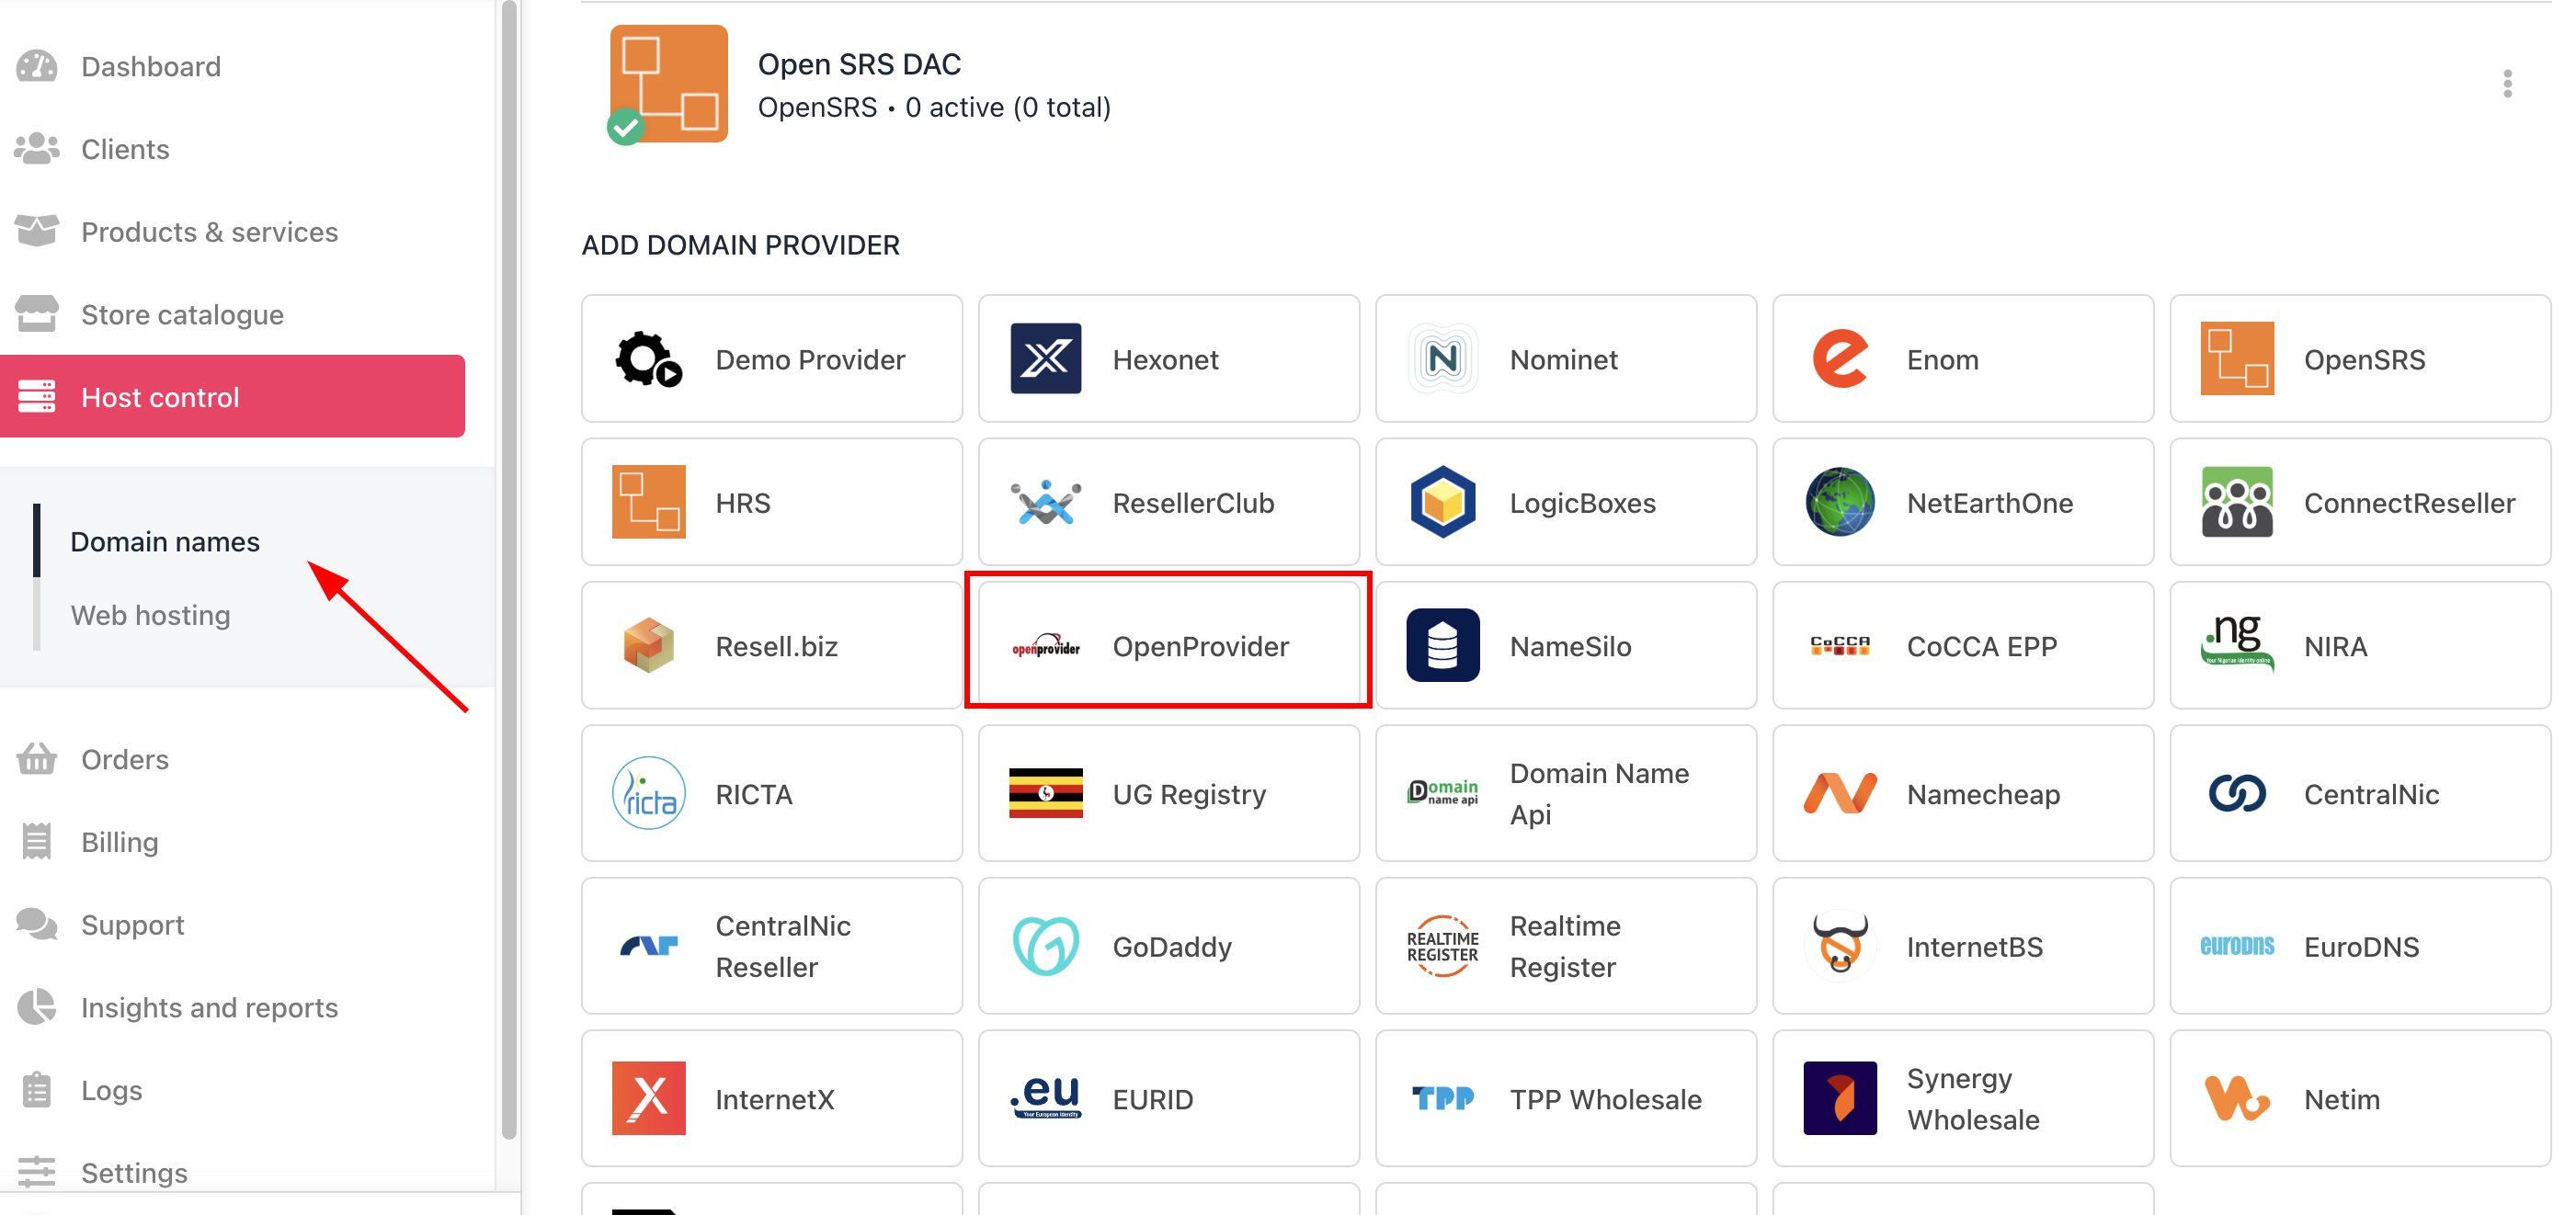Add TPP Wholesale provider

pyautogui.click(x=1565, y=1098)
